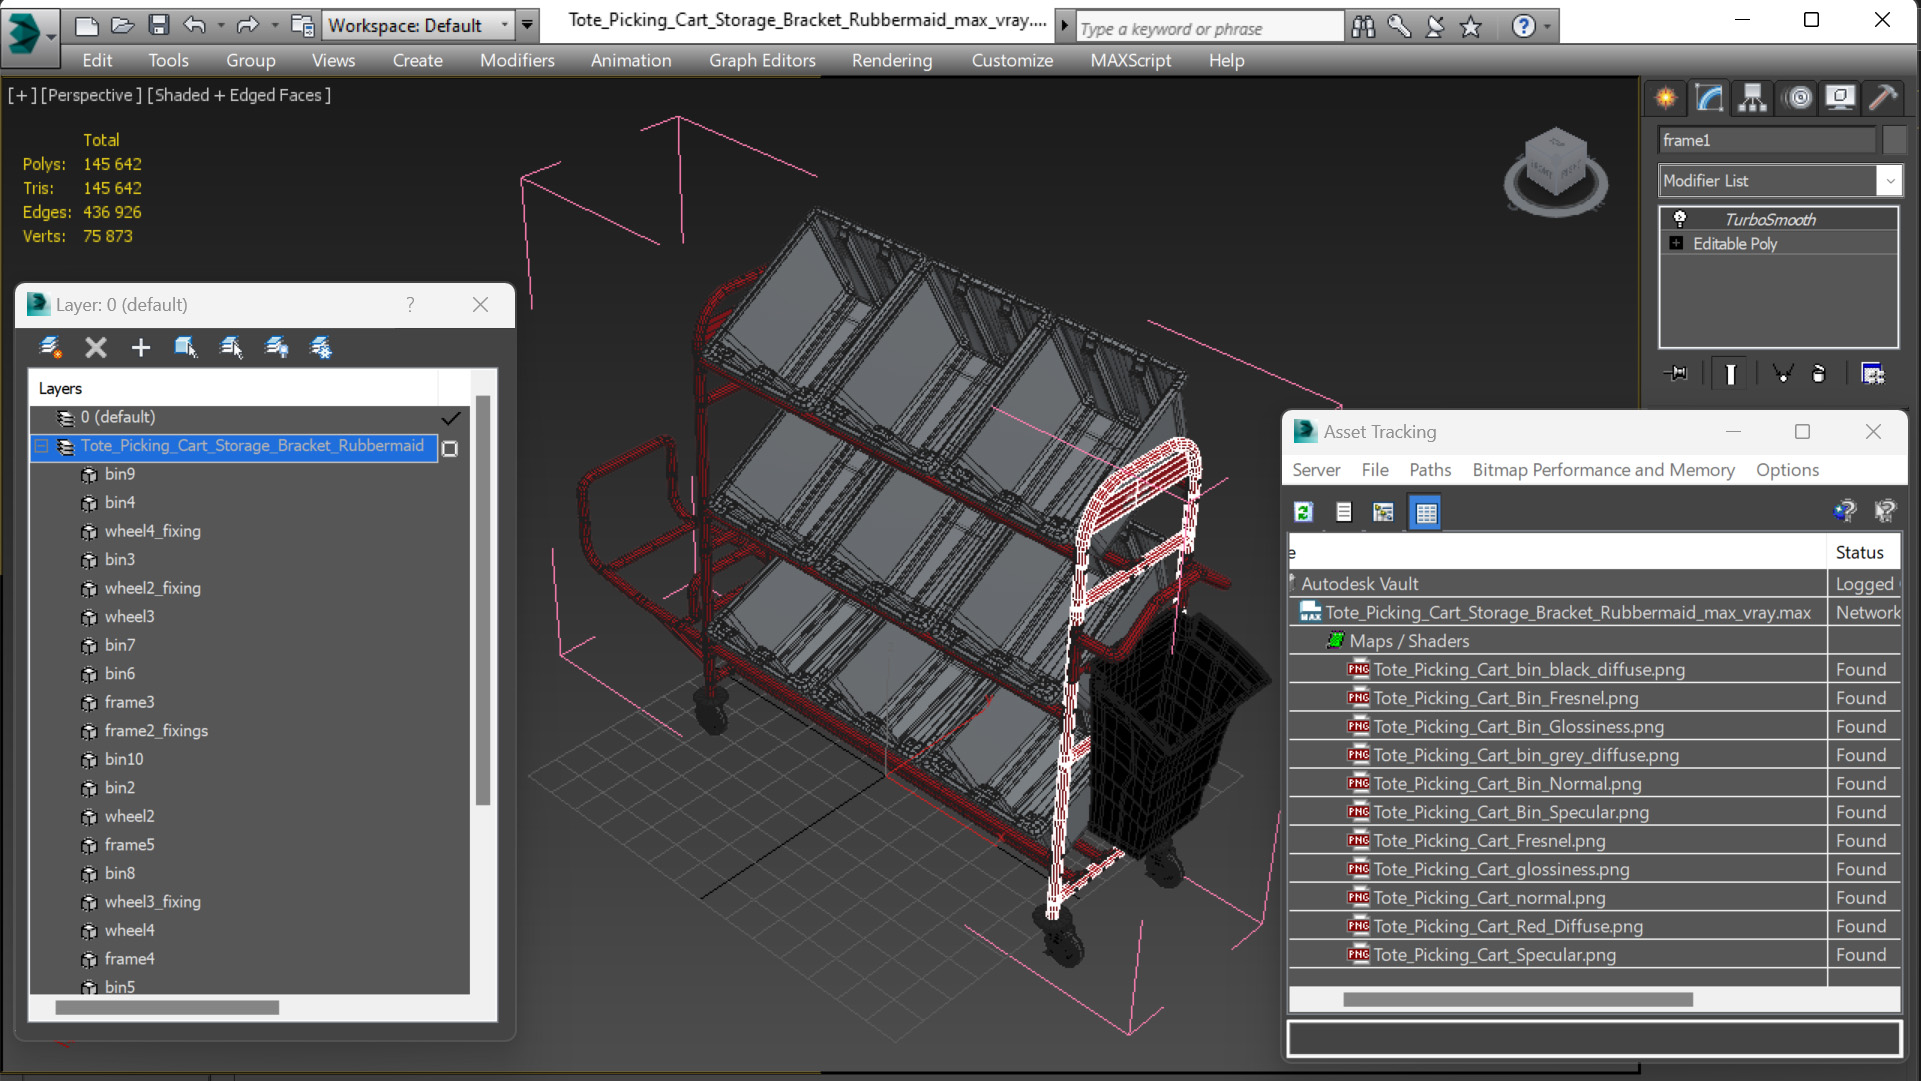The height and width of the screenshot is (1081, 1921).
Task: Click the New Scene file icon
Action: 87,25
